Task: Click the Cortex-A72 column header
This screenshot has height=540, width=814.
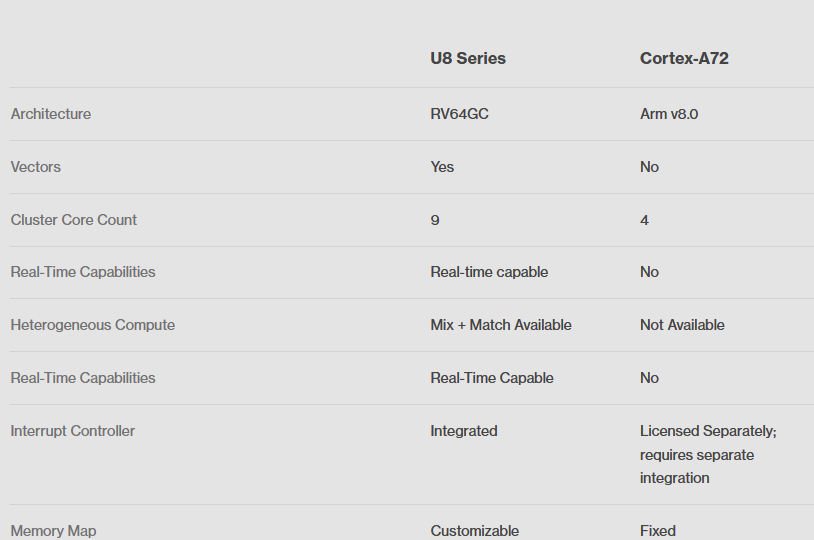Action: (x=684, y=59)
